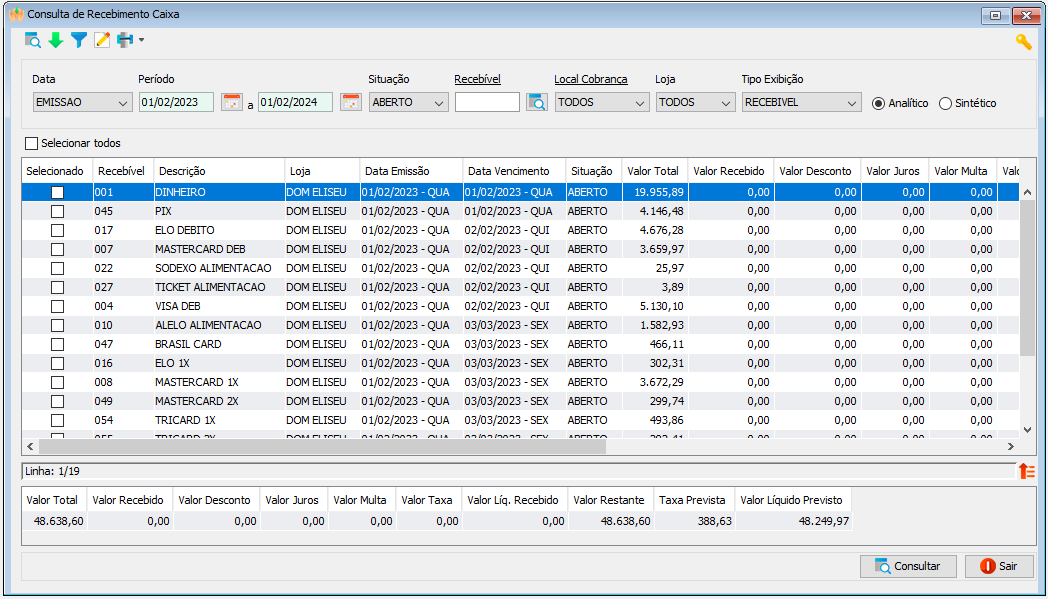The width and height of the screenshot is (1048, 599).
Task: Click the printer icon in toolbar
Action: click(125, 40)
